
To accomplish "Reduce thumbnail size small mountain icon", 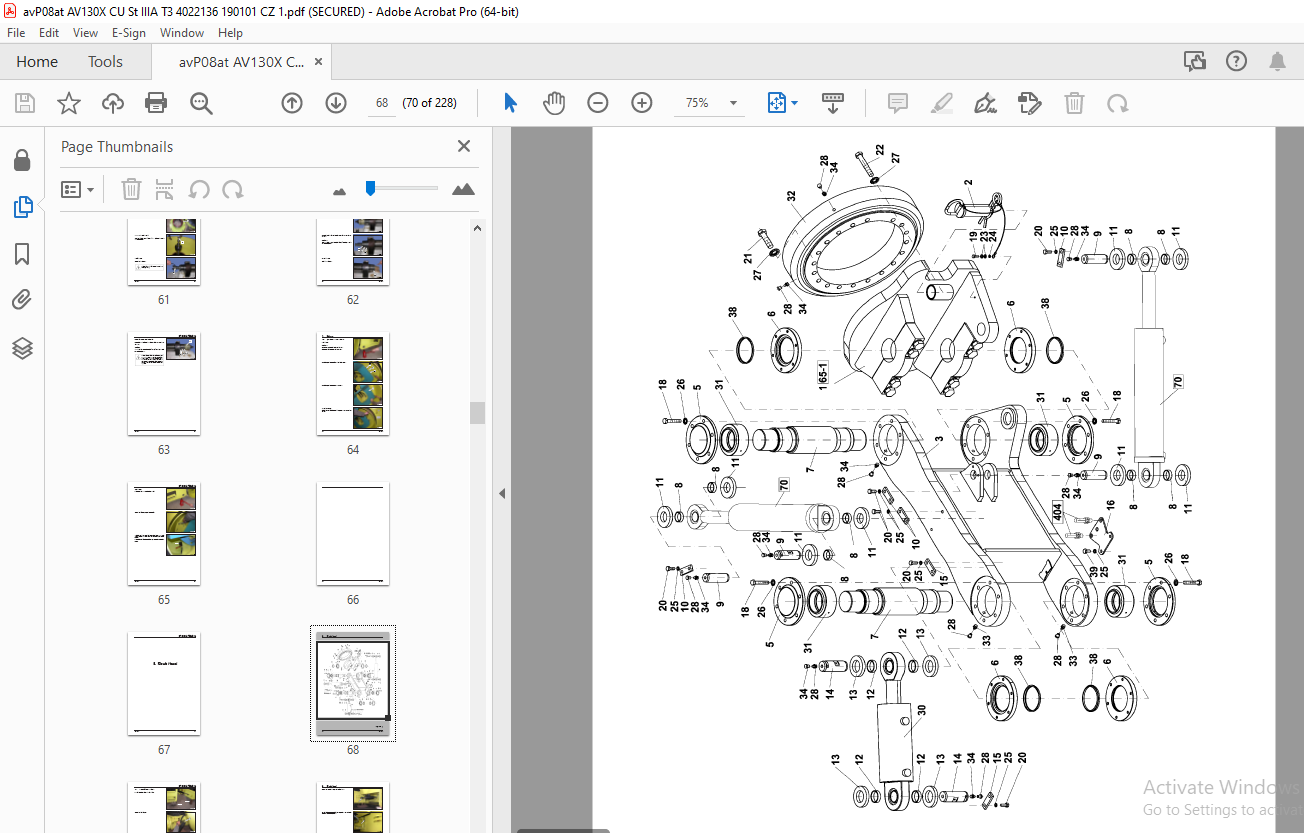I will 339,190.
